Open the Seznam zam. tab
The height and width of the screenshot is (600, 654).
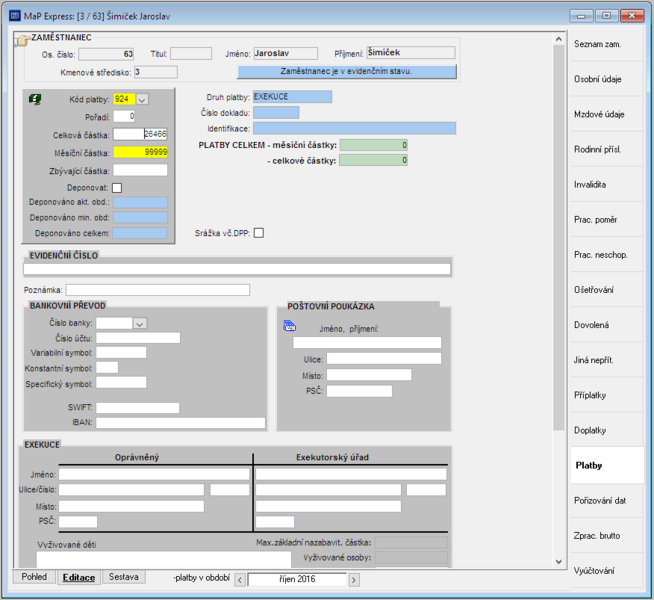coord(607,44)
